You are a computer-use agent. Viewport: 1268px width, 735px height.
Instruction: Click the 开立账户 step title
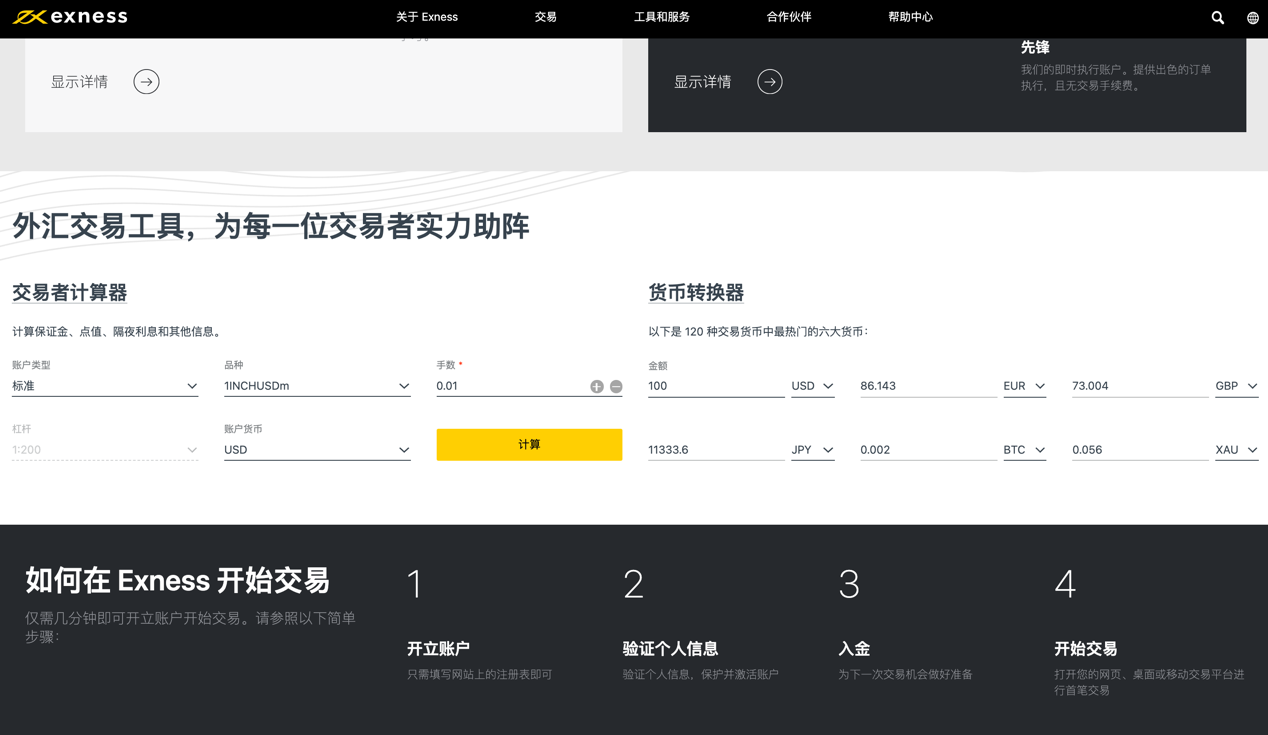tap(438, 649)
